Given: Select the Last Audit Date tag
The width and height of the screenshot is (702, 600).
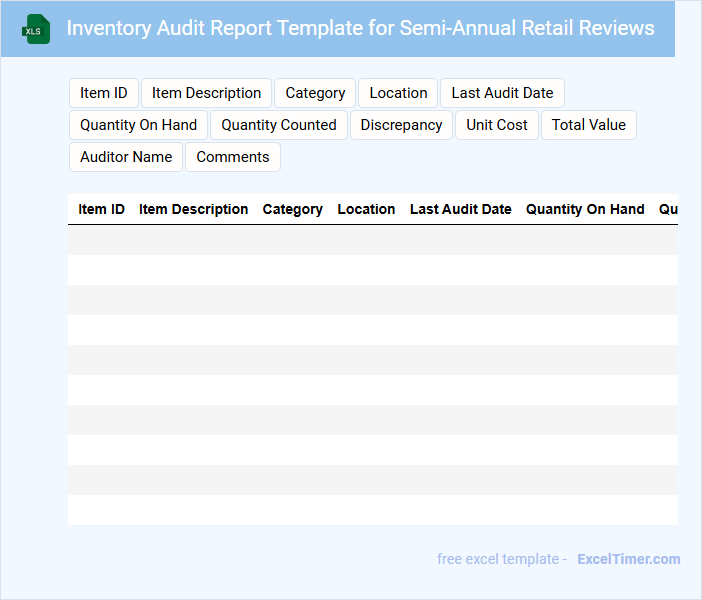Looking at the screenshot, I should pyautogui.click(x=502, y=93).
